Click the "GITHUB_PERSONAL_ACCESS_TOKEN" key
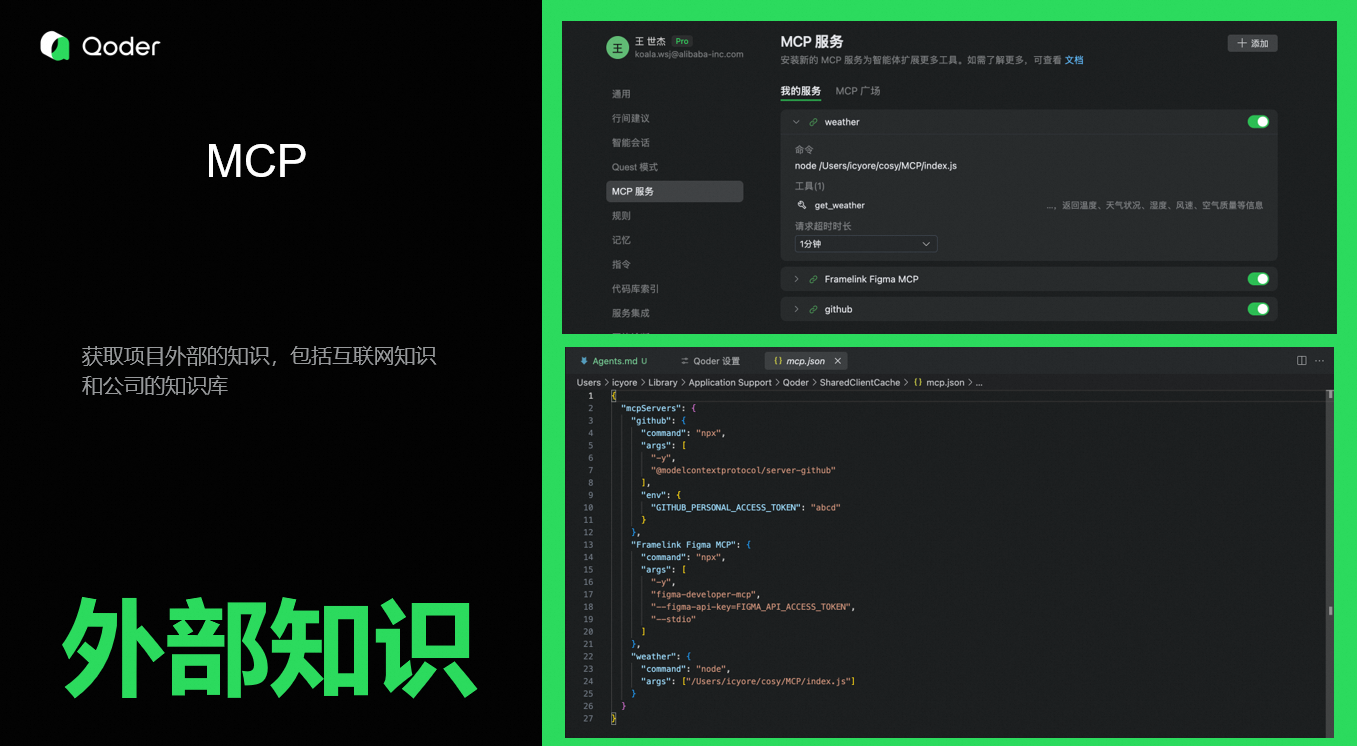Viewport: 1357px width, 746px height. [726, 507]
